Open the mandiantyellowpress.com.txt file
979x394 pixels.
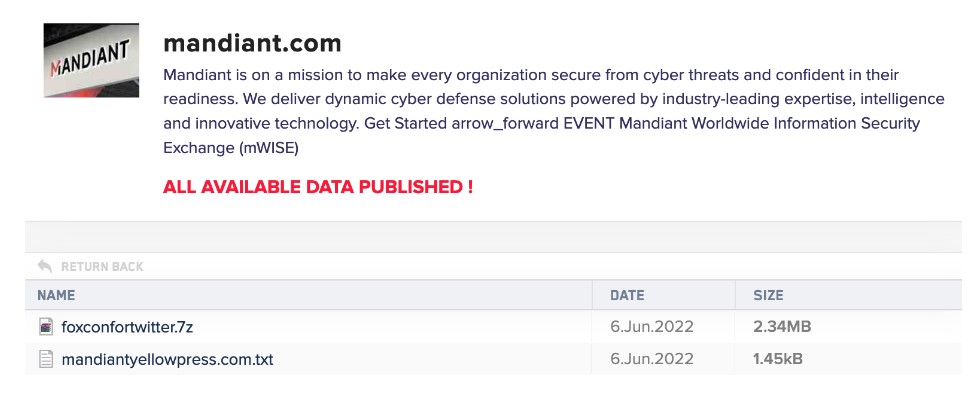[x=167, y=360]
